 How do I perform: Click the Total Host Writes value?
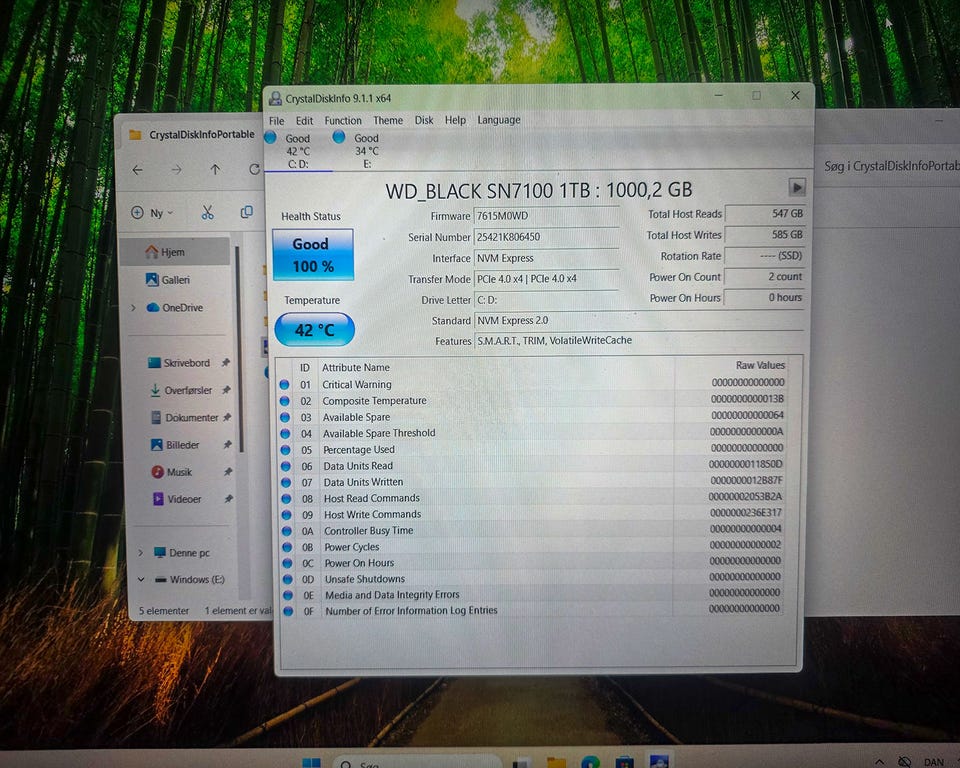tap(765, 235)
